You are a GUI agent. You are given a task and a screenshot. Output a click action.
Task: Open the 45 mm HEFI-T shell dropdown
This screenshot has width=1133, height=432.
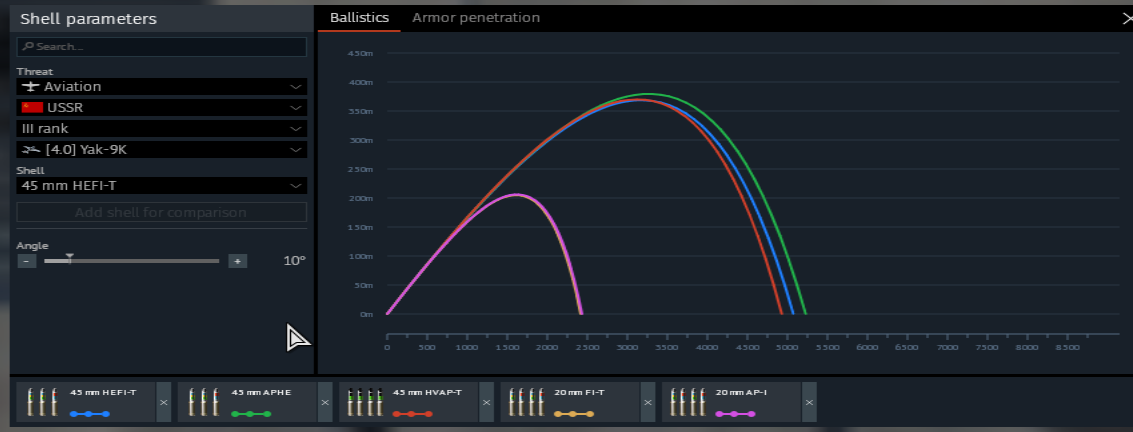(x=161, y=186)
